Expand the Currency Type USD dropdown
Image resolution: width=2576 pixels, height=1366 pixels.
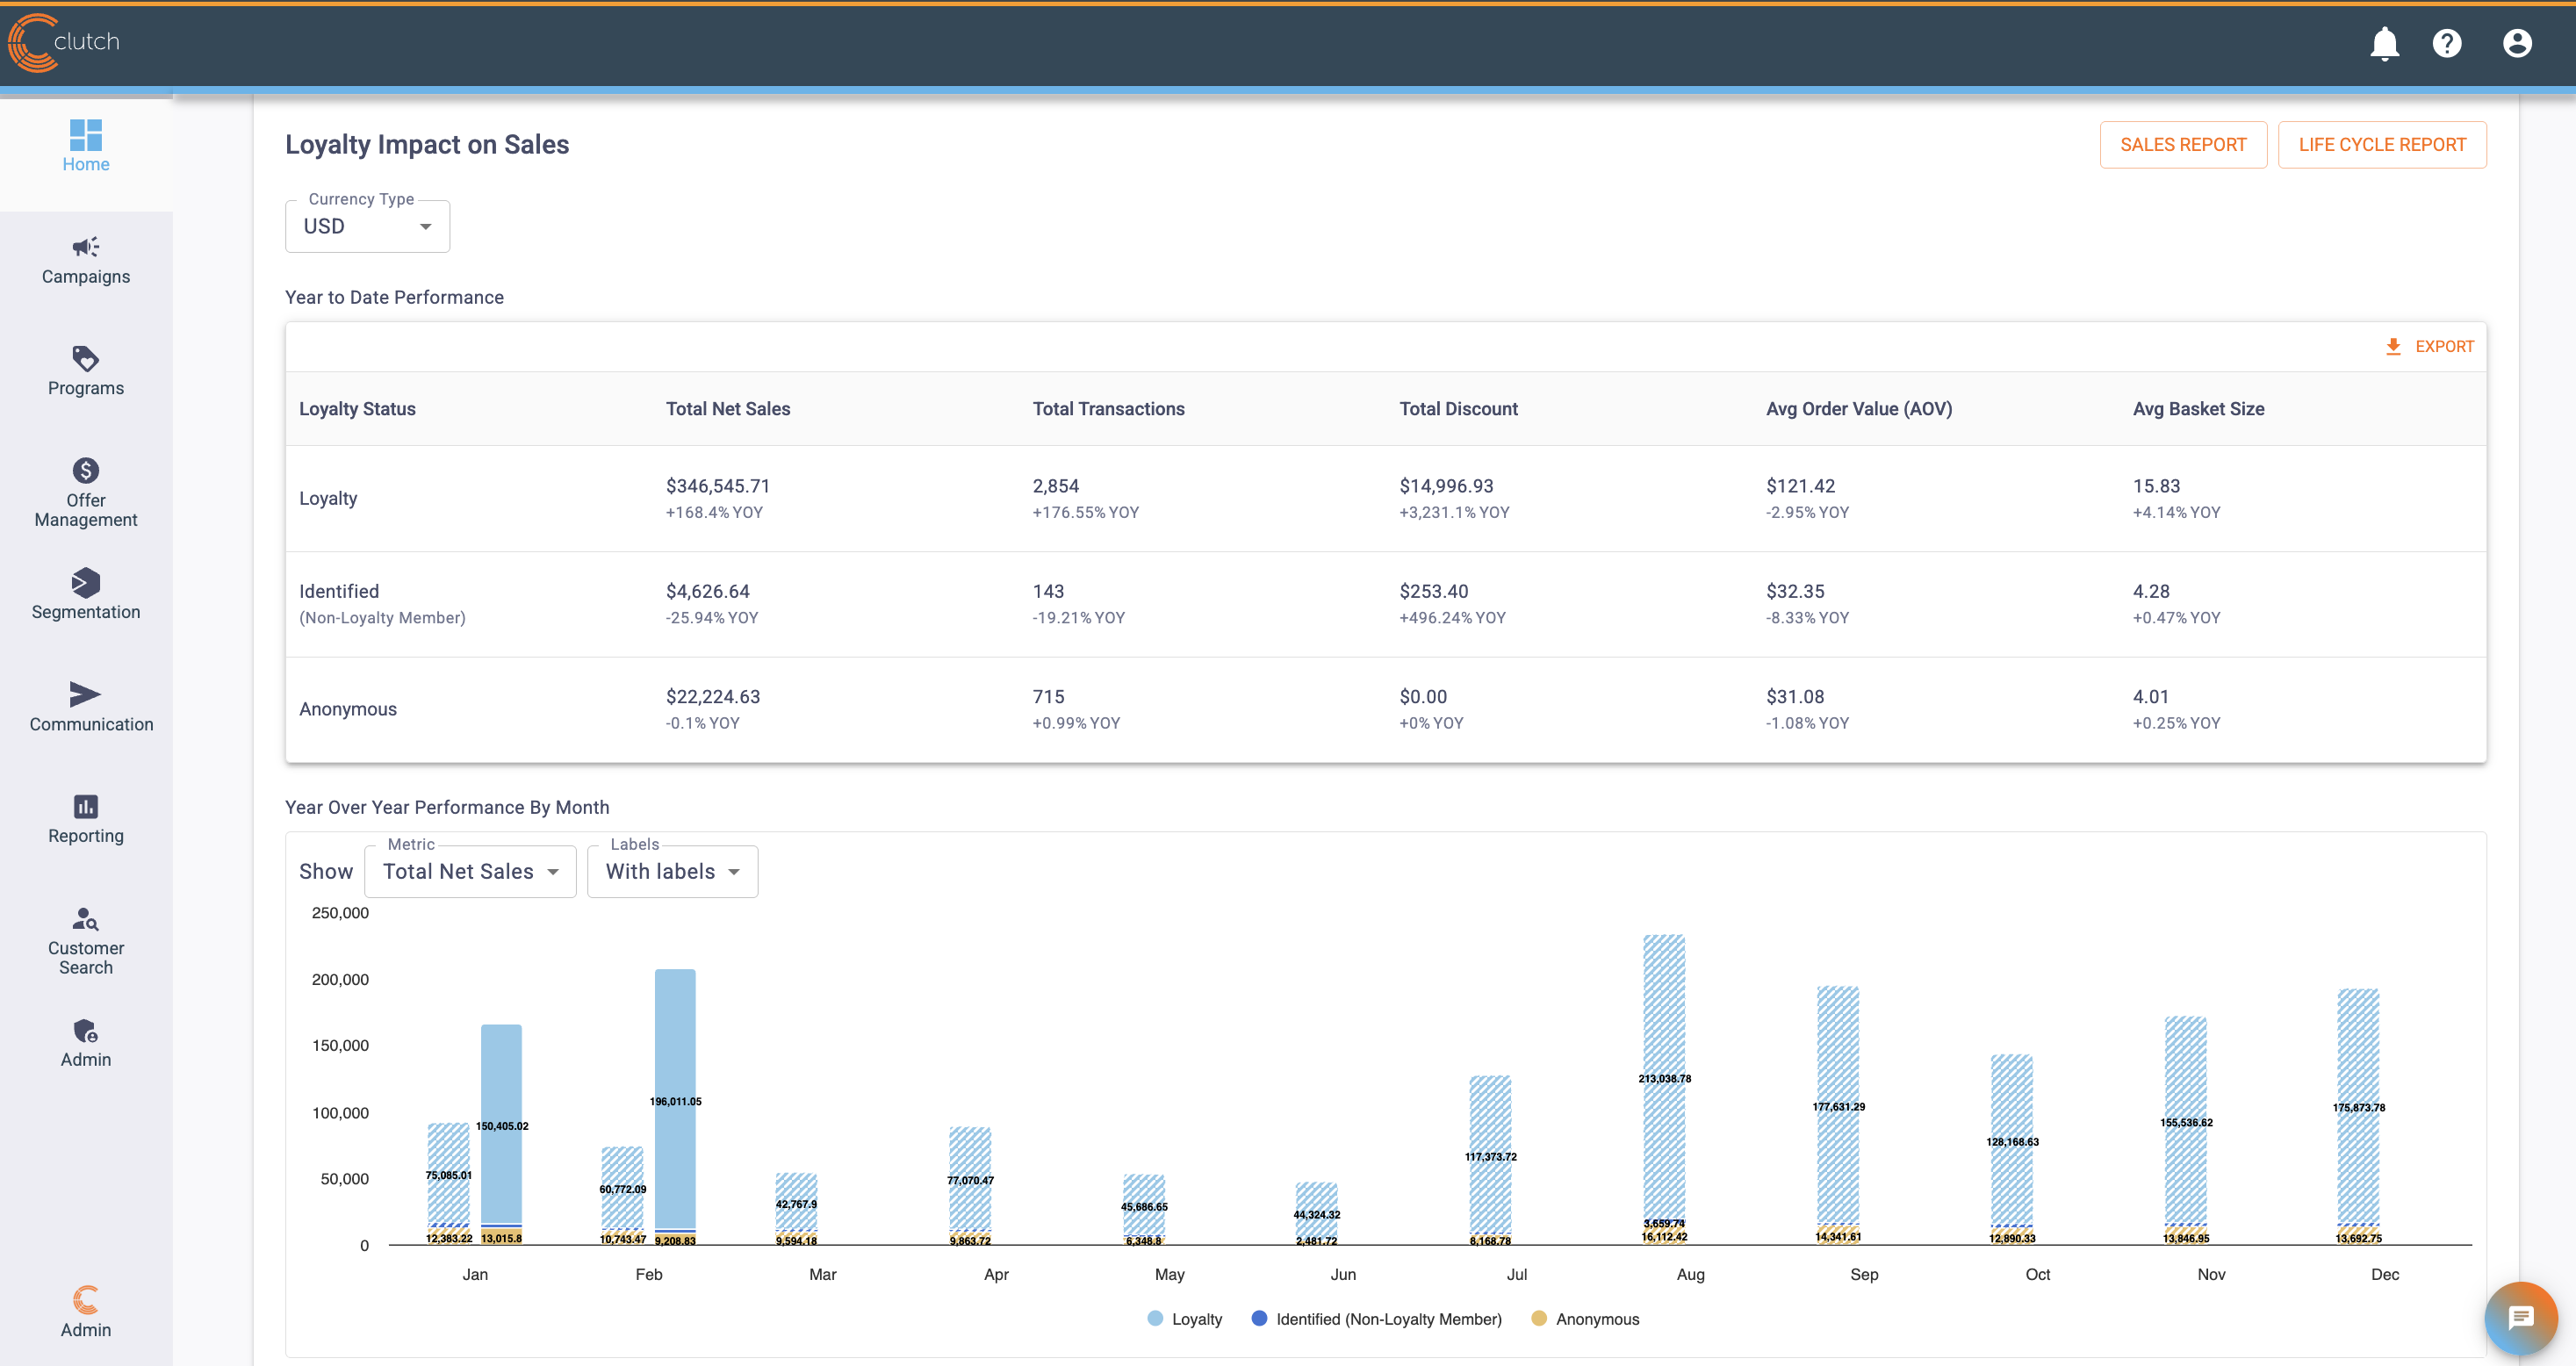click(x=367, y=227)
